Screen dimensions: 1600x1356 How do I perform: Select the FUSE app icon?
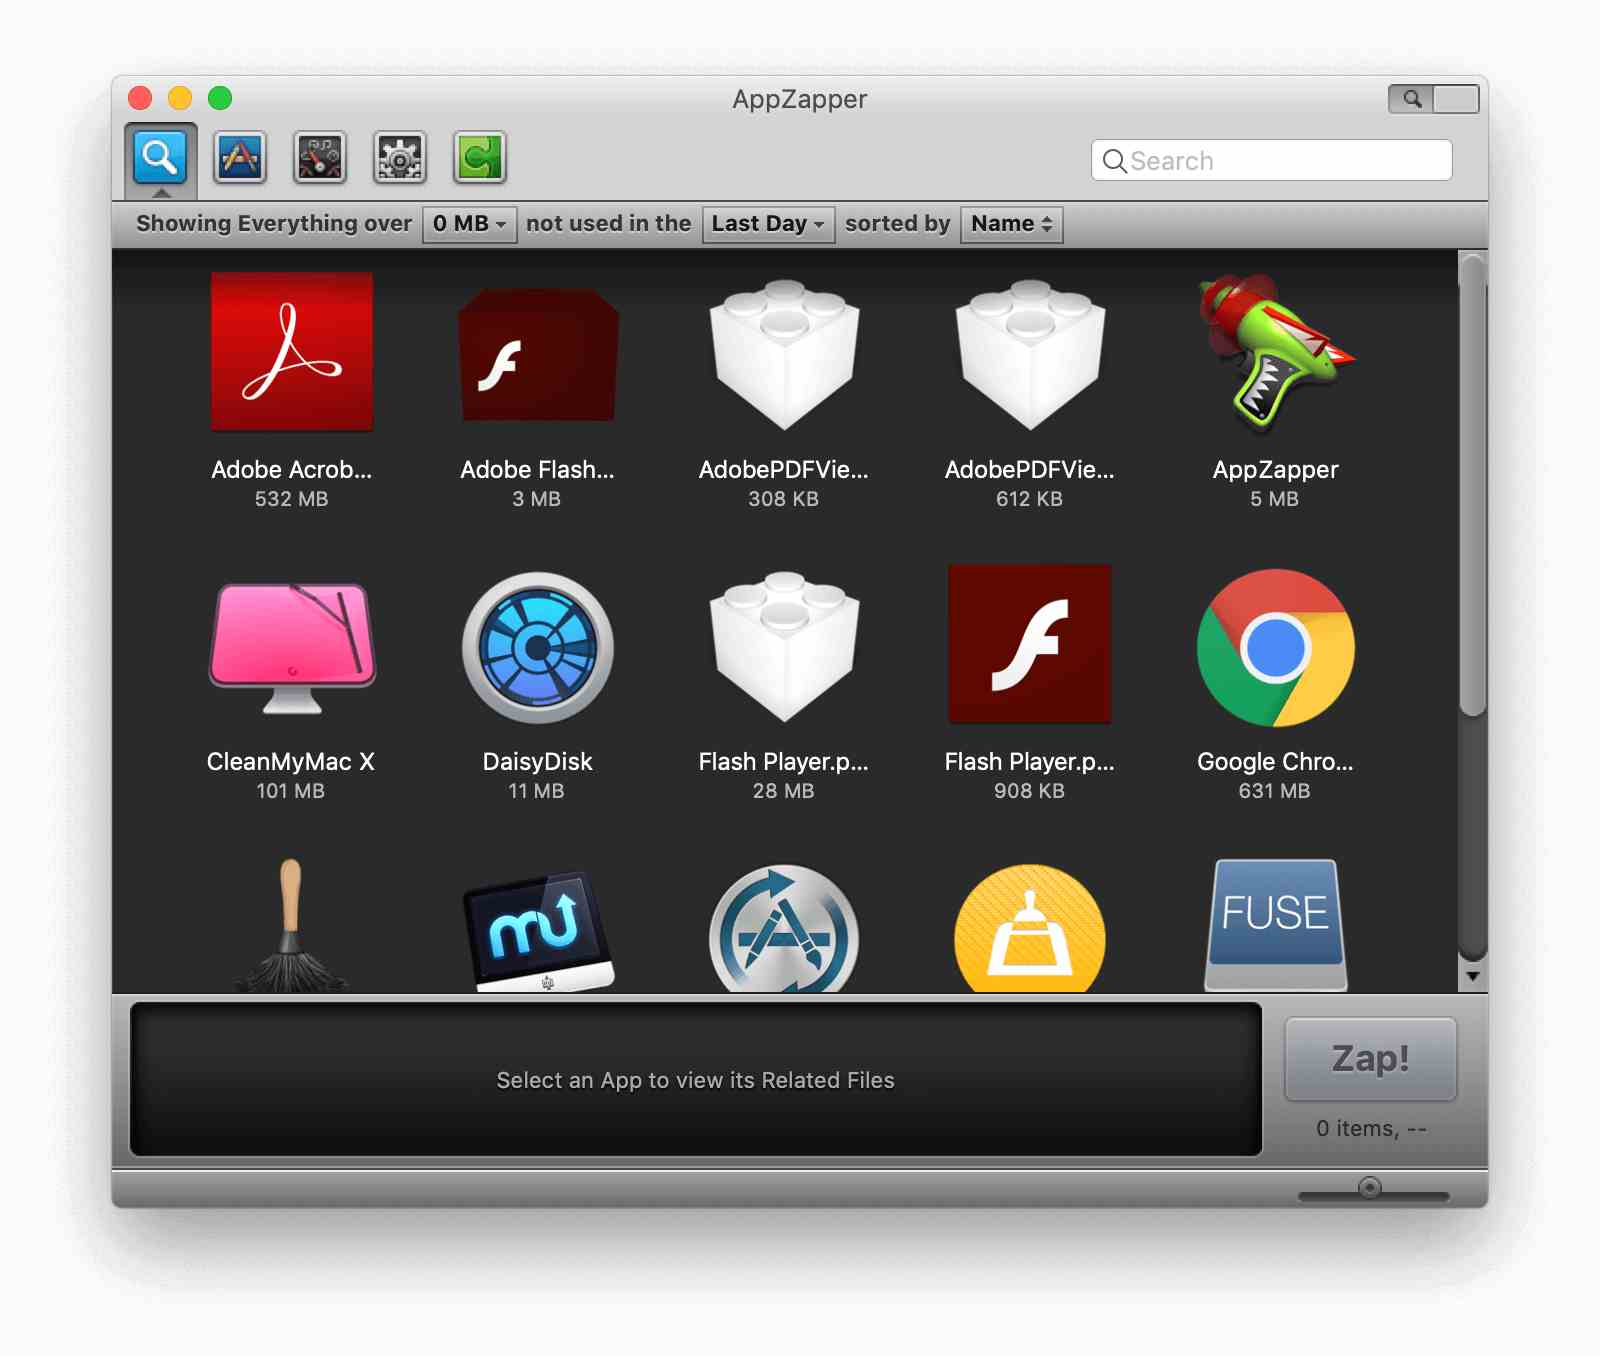tap(1276, 925)
